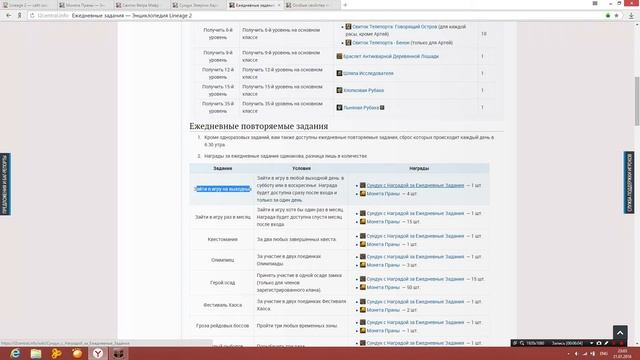Switch to 'Особые свойства' tab
The height and width of the screenshot is (360, 640).
(x=312, y=5)
